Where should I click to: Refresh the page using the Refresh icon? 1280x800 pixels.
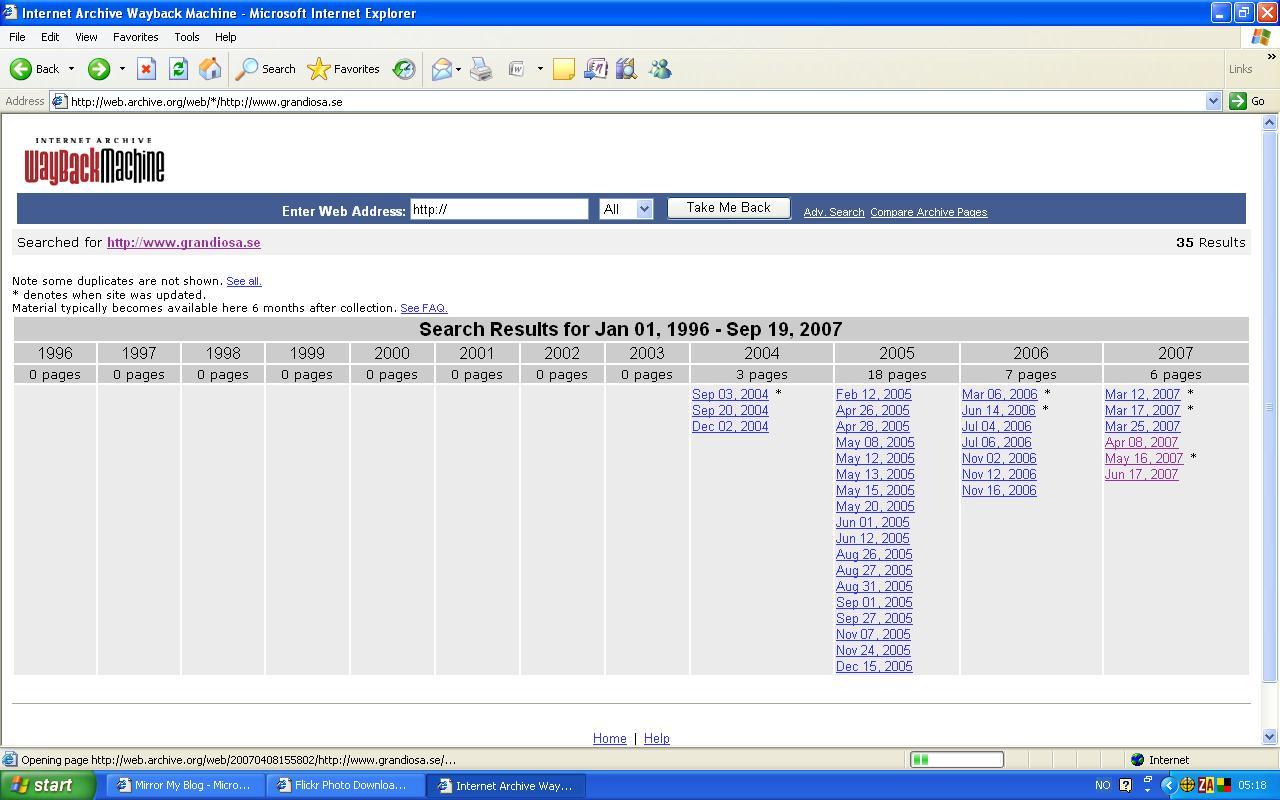click(x=178, y=69)
